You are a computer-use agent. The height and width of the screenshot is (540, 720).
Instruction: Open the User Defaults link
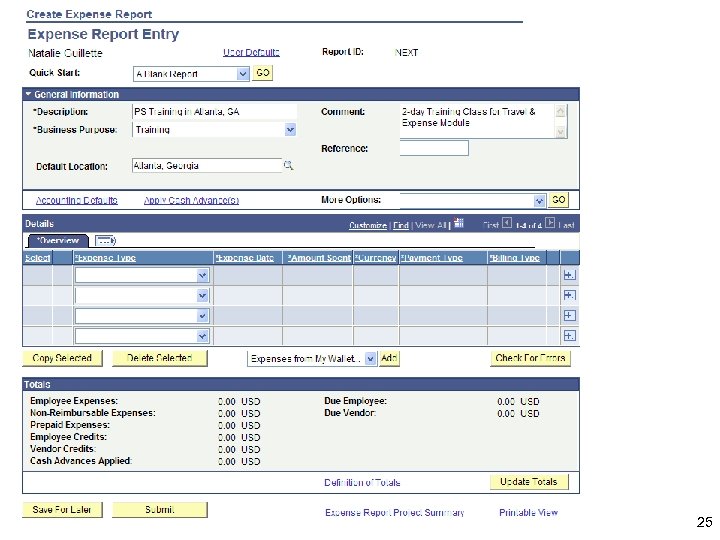251,52
